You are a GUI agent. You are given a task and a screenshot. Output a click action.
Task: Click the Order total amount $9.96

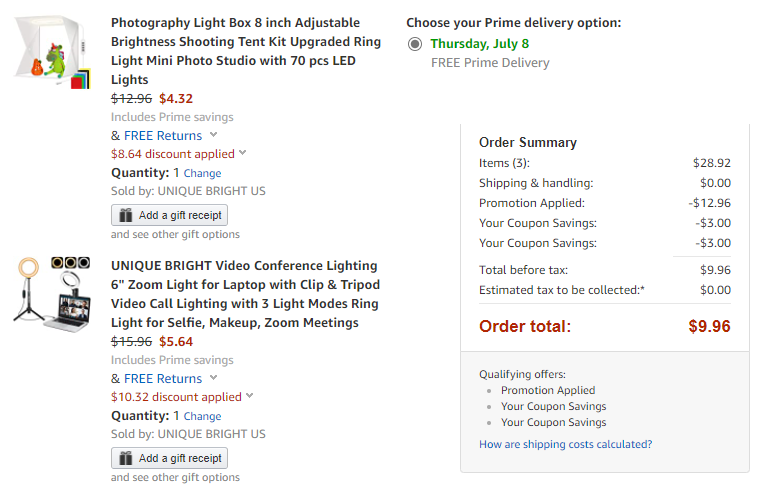click(709, 326)
